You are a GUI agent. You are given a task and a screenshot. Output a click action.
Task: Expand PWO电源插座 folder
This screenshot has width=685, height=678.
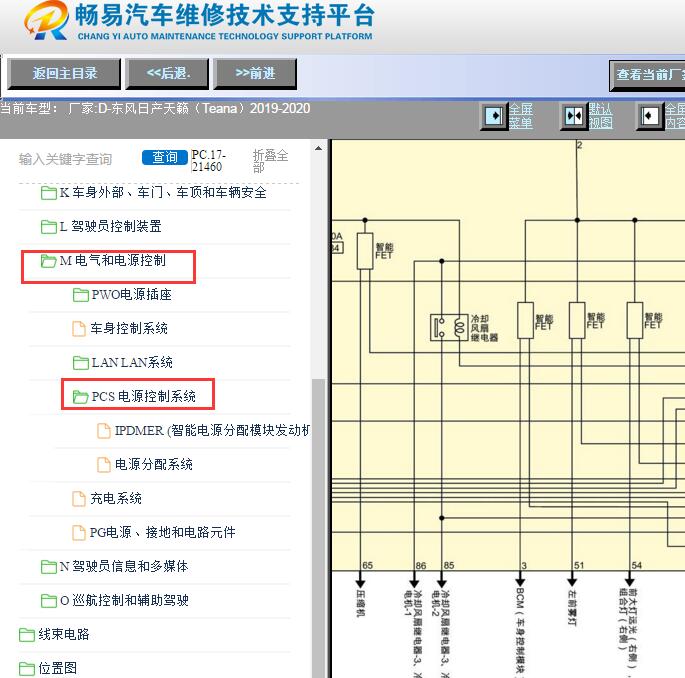click(131, 294)
